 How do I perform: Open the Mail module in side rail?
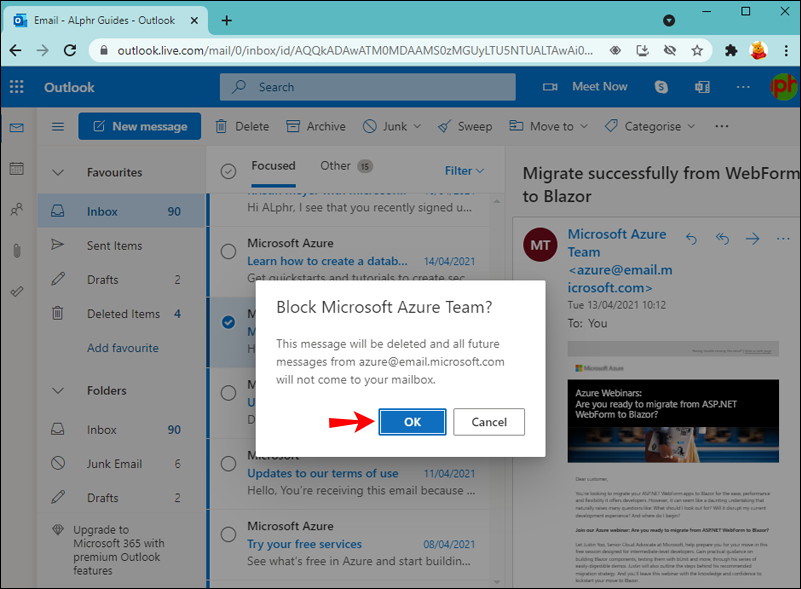(x=17, y=127)
